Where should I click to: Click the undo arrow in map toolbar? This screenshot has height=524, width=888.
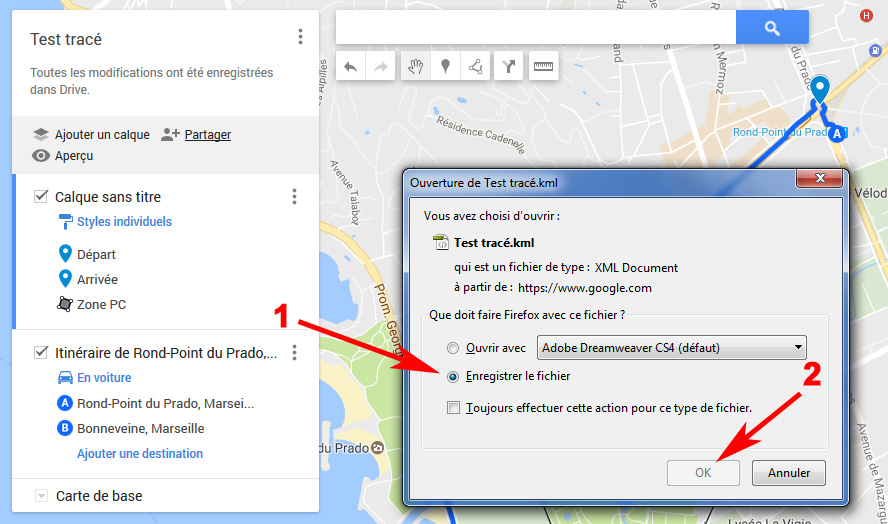click(351, 67)
